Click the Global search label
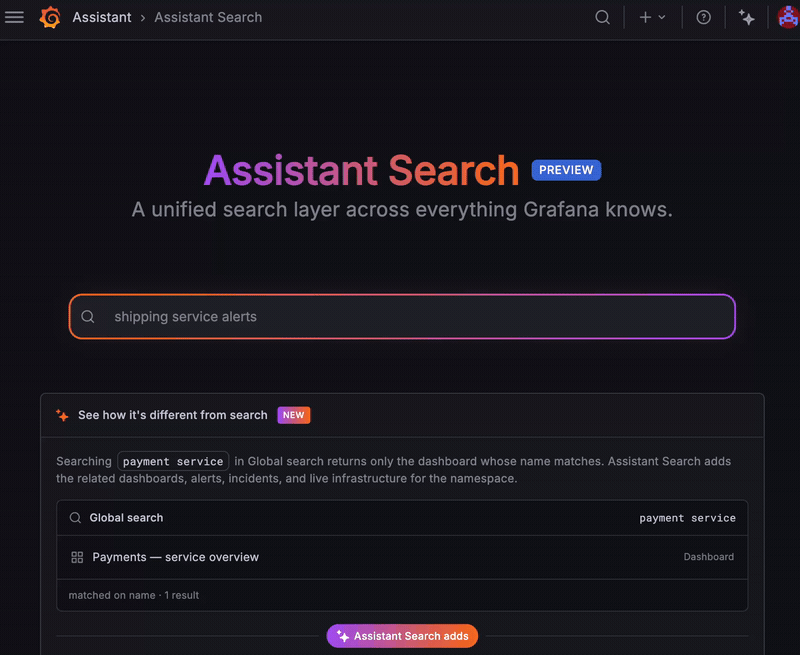 [126, 518]
